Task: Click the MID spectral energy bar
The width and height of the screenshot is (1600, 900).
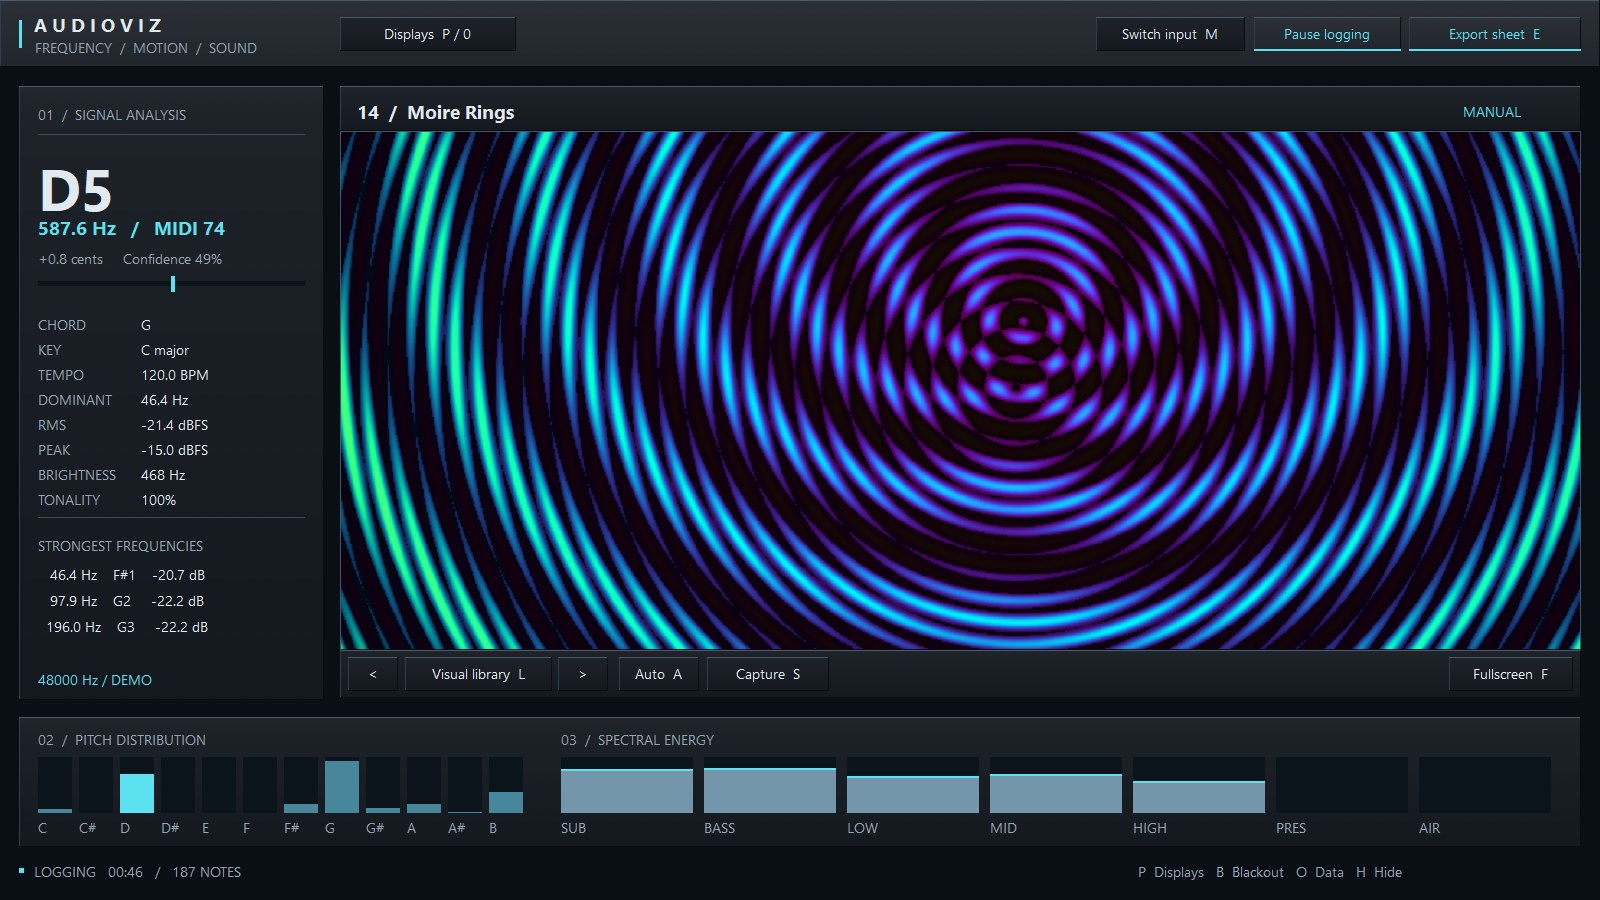Action: pos(1056,785)
